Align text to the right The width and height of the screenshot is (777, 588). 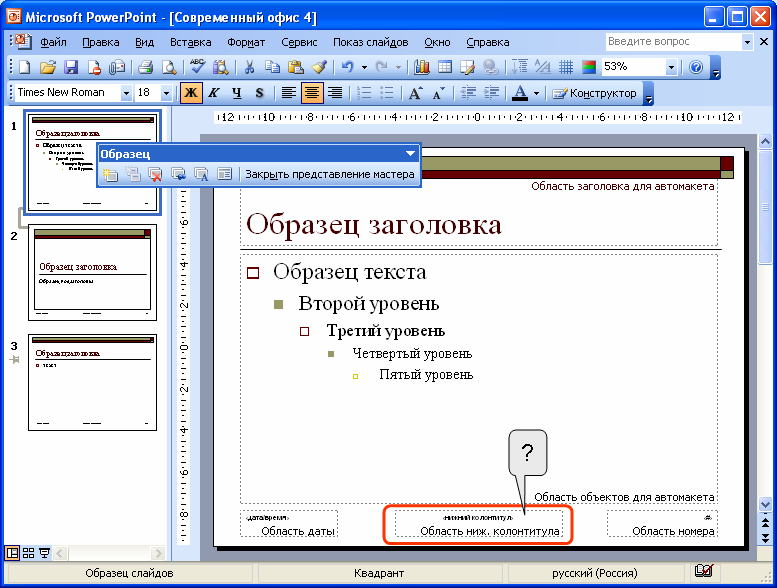coord(335,93)
